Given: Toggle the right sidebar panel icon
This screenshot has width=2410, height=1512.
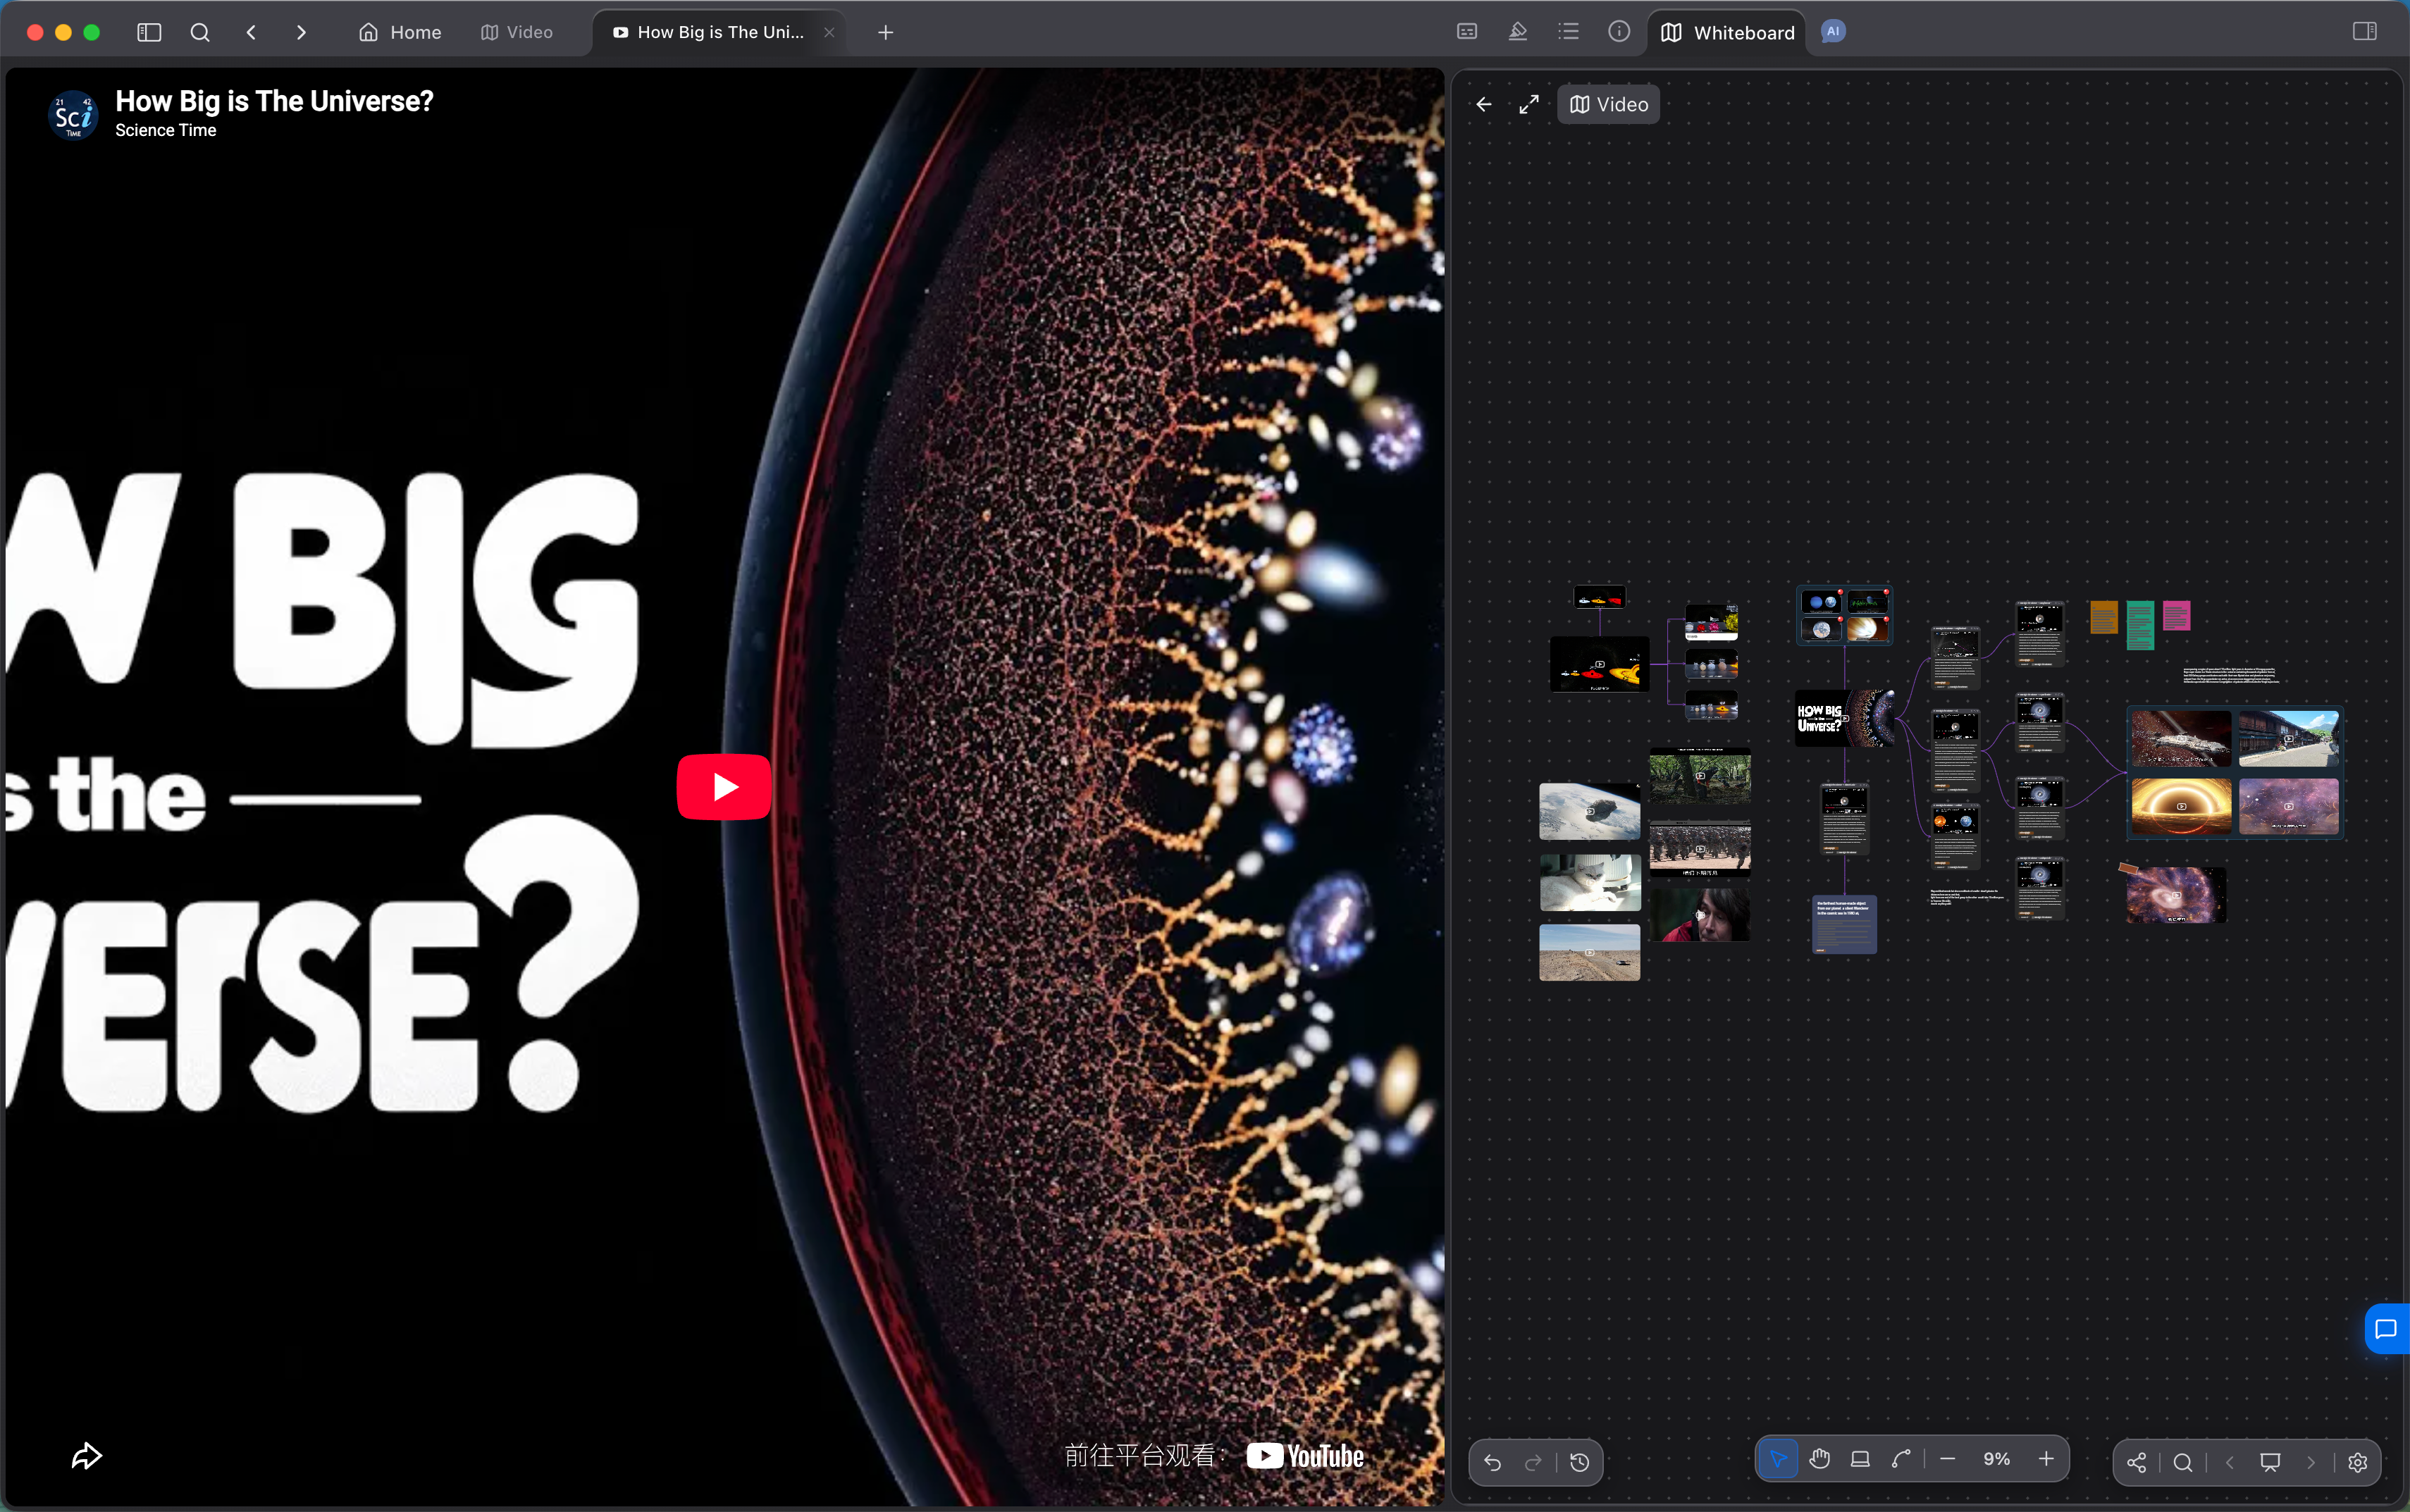Looking at the screenshot, I should [x=2365, y=31].
